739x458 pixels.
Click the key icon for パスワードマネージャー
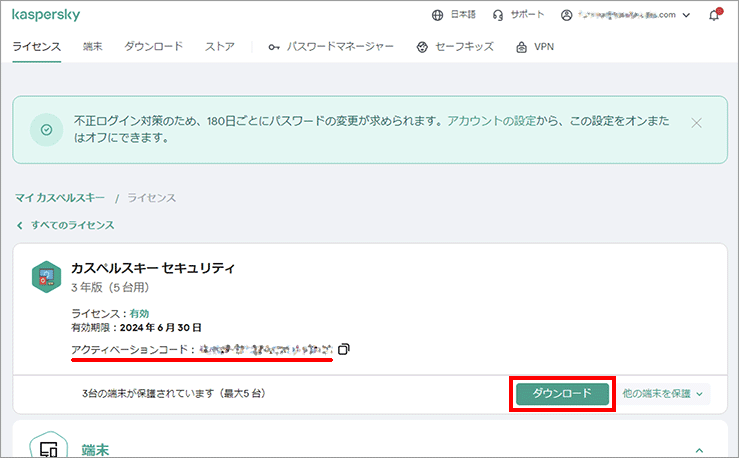pyautogui.click(x=274, y=47)
